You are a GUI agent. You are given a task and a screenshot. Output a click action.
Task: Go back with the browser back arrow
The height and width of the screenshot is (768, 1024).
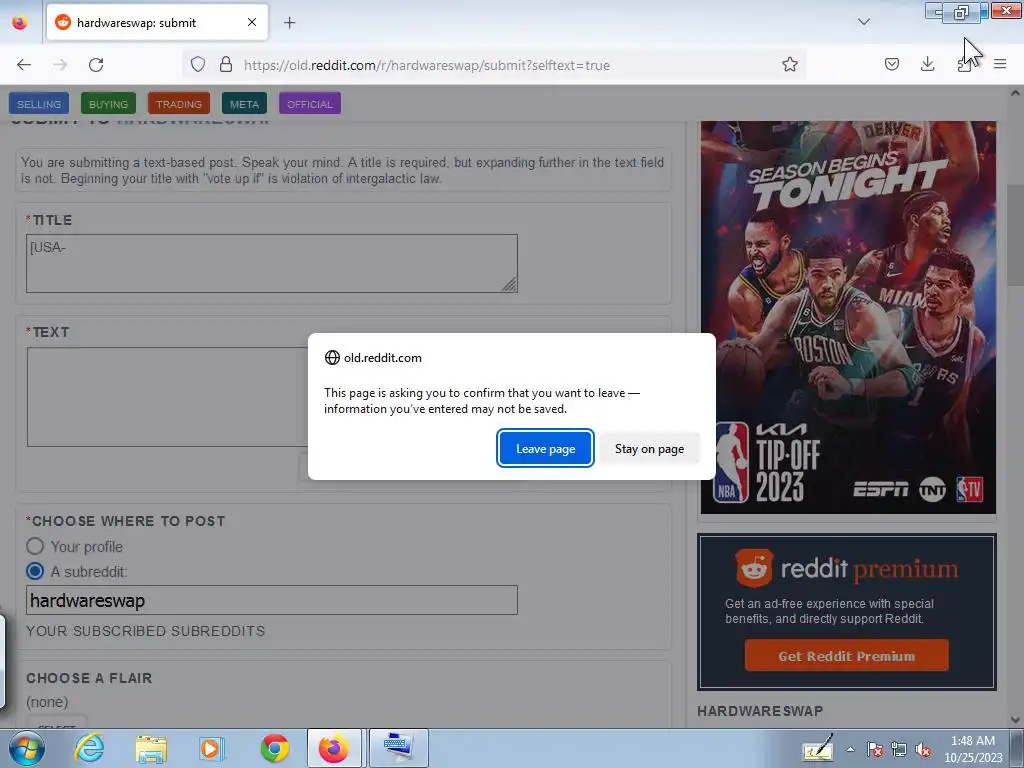(24, 65)
